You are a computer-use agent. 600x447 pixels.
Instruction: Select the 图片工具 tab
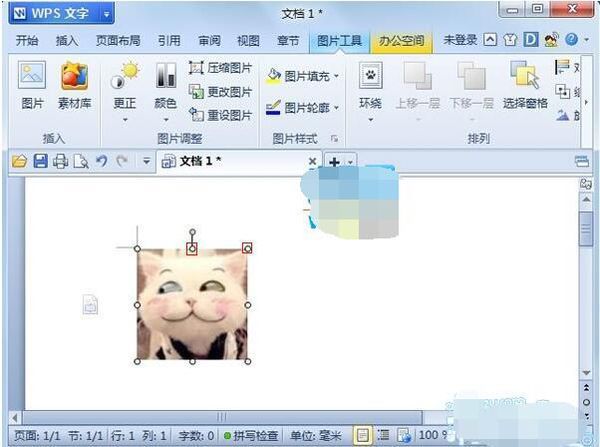click(x=339, y=40)
